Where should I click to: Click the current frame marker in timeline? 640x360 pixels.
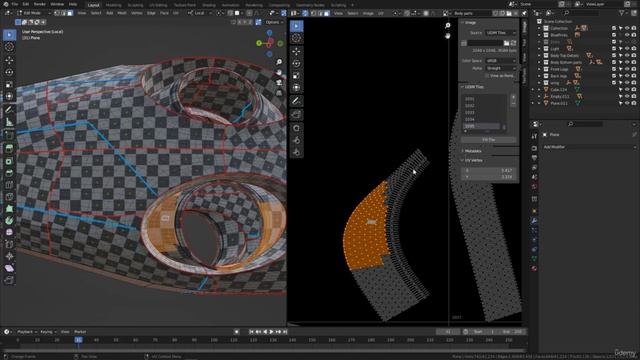pos(78,340)
